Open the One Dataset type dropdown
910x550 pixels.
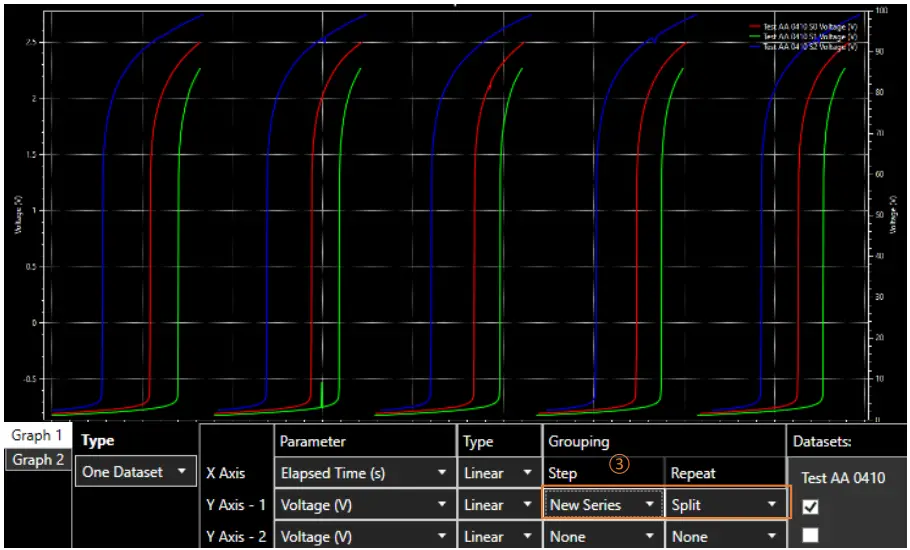click(x=135, y=472)
